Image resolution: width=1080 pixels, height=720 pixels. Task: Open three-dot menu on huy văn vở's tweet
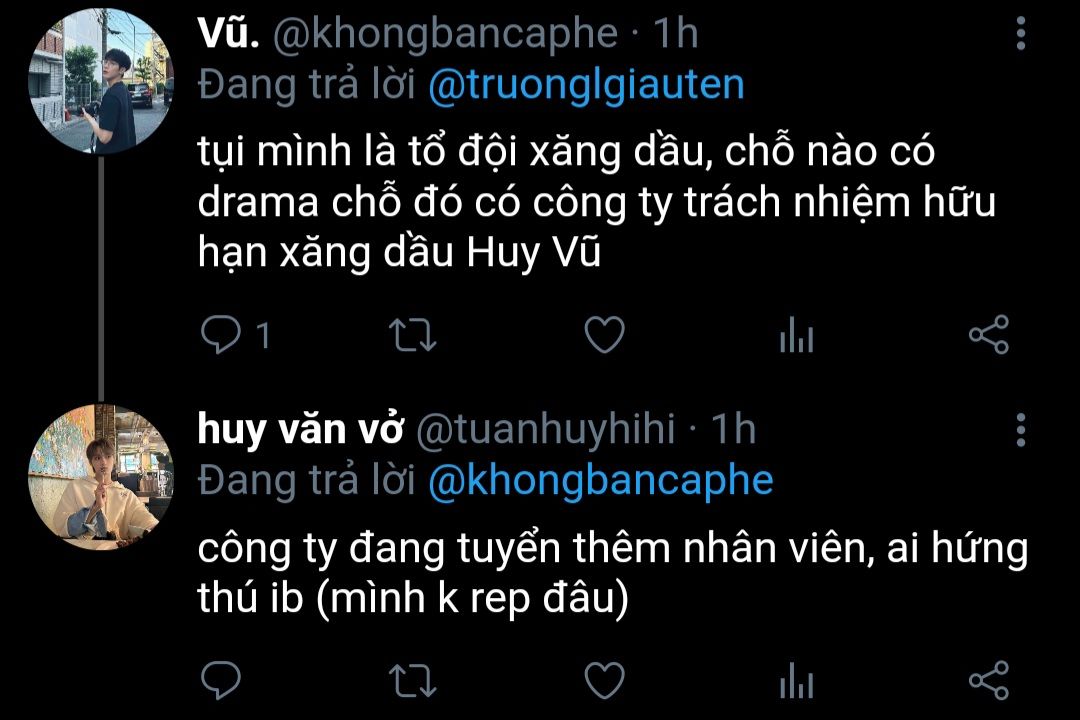[x=1021, y=430]
